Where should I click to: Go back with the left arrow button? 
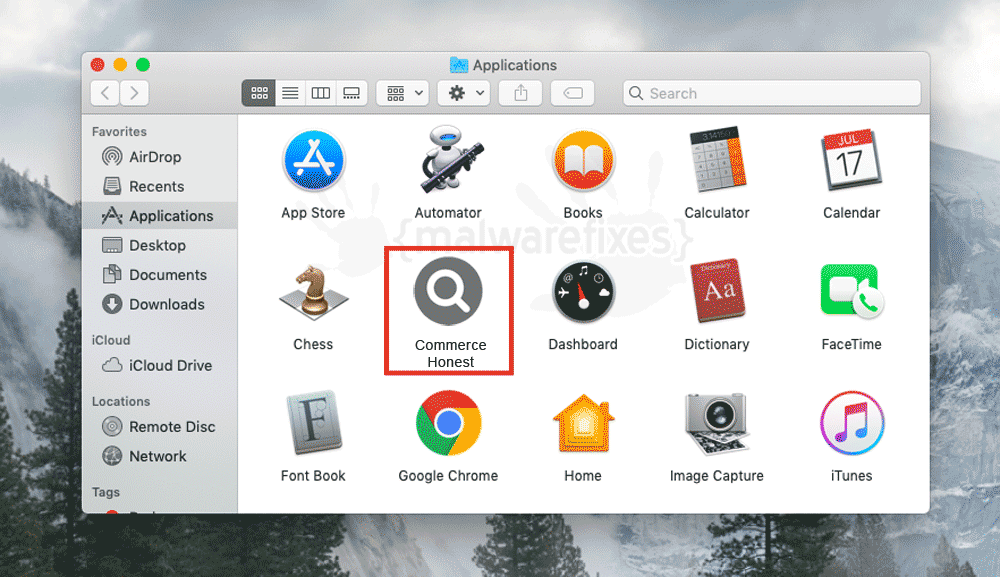[x=105, y=93]
